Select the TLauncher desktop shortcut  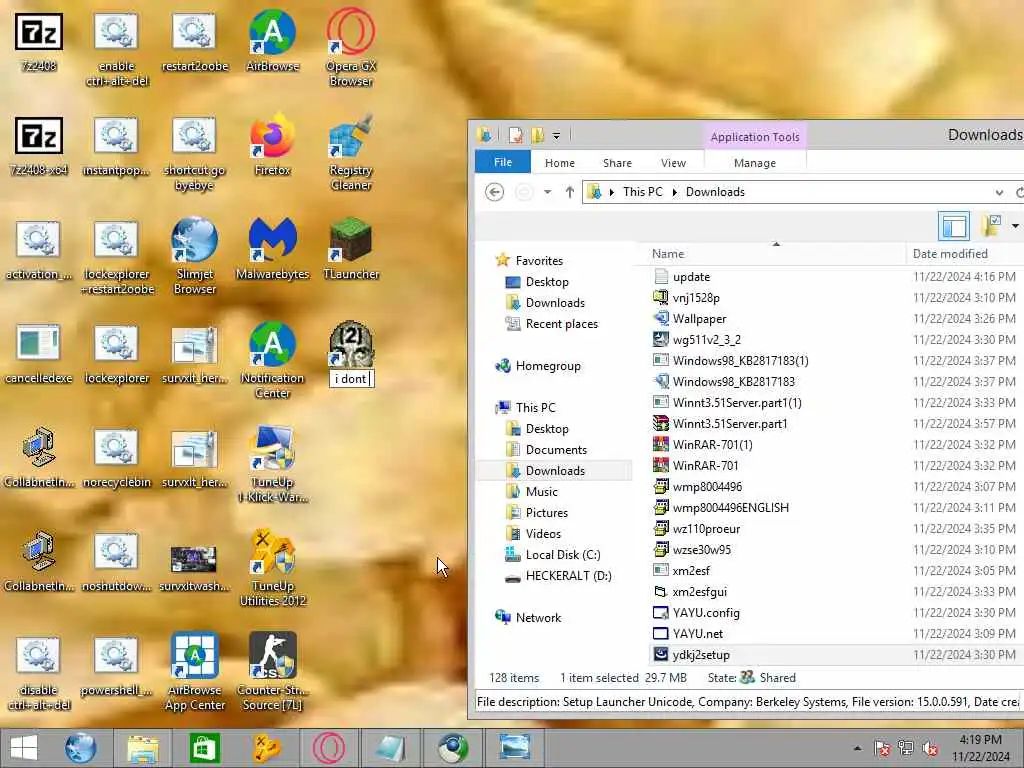click(x=351, y=249)
